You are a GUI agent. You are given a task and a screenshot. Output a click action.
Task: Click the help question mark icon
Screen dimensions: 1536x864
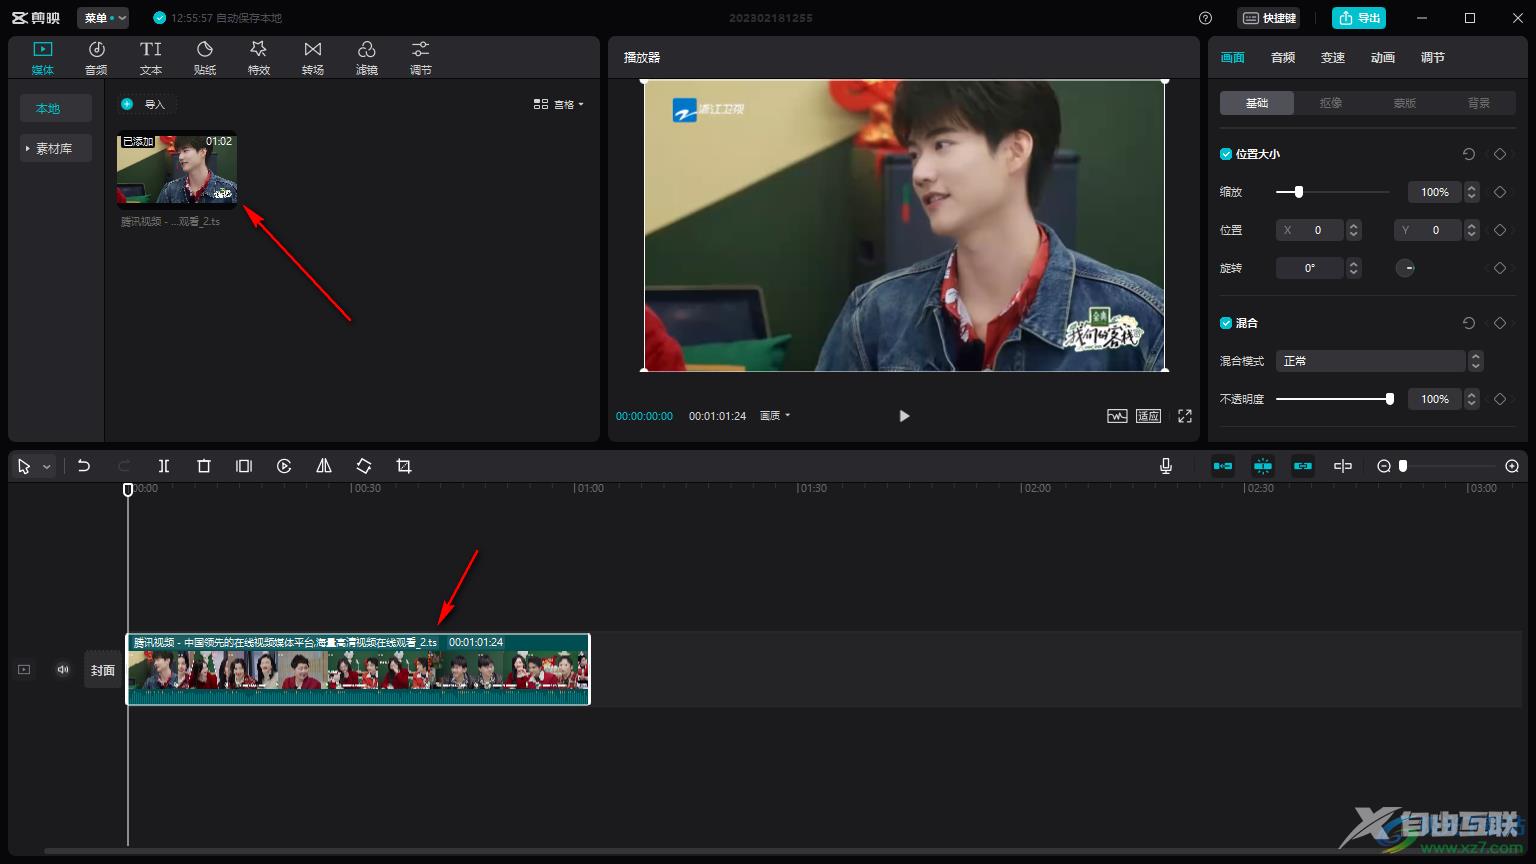pos(1205,18)
